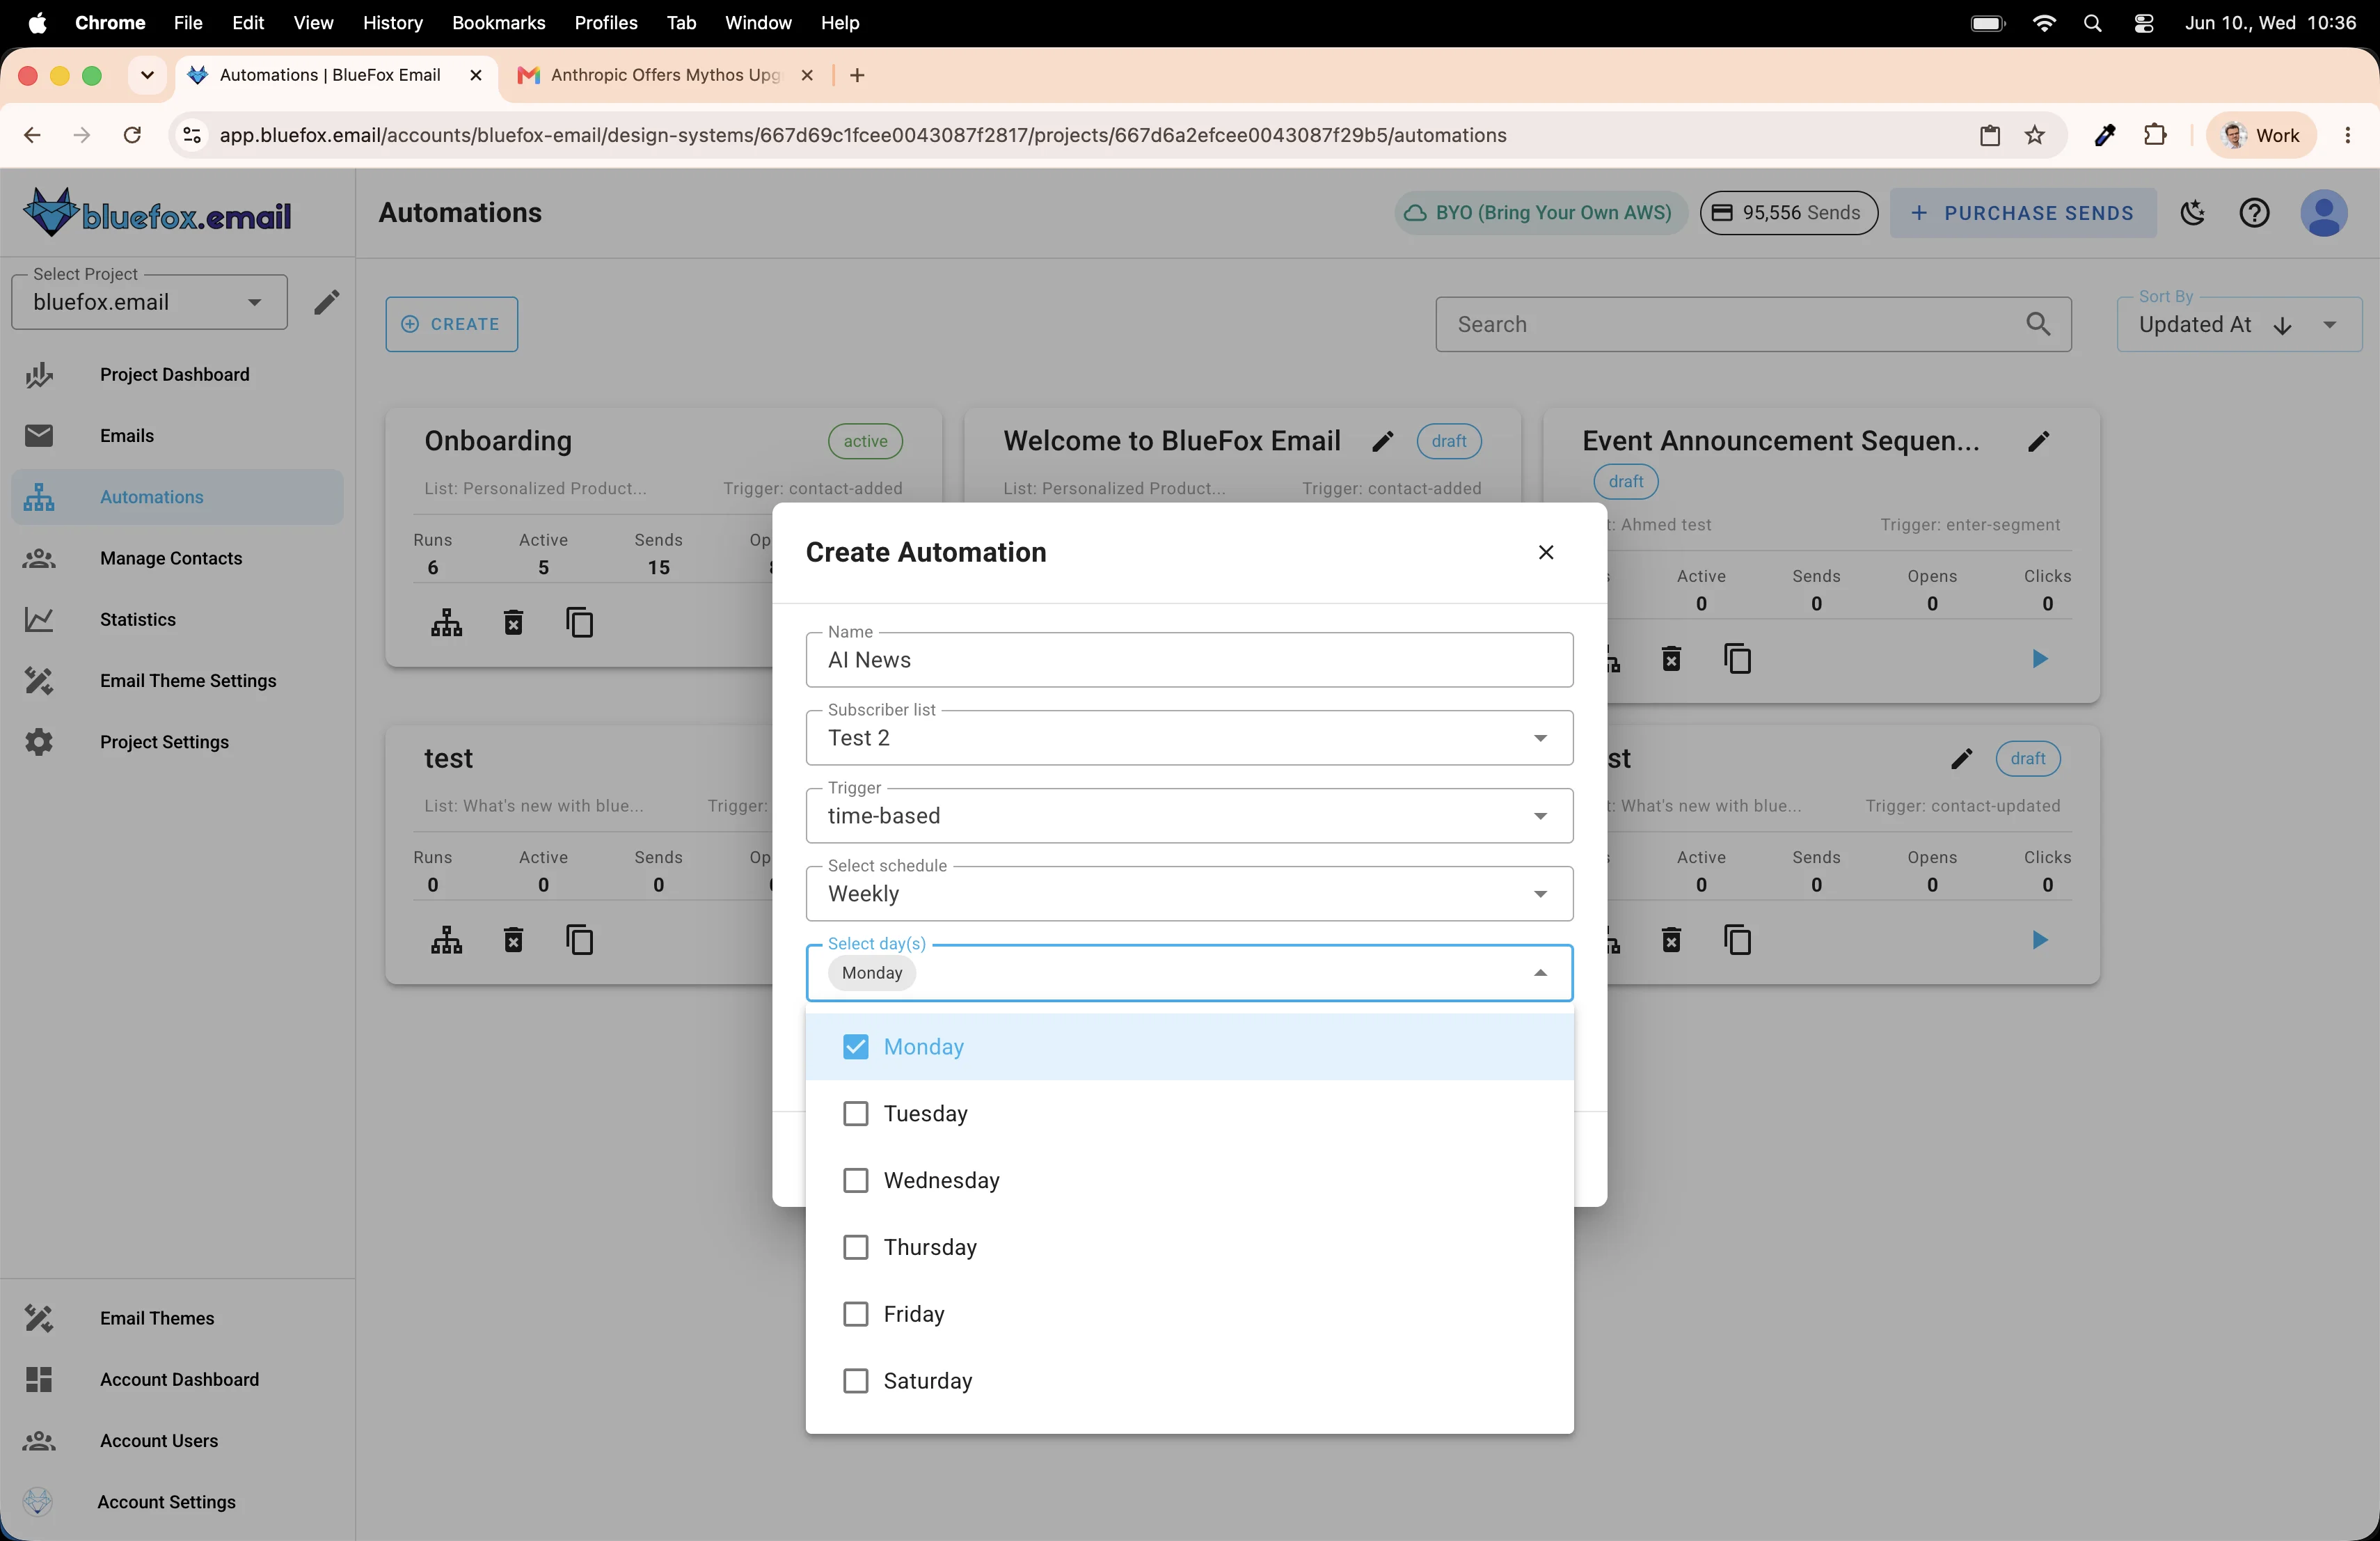Image resolution: width=2380 pixels, height=1541 pixels.
Task: Open Account Dashboard link
Action: coord(177,1380)
